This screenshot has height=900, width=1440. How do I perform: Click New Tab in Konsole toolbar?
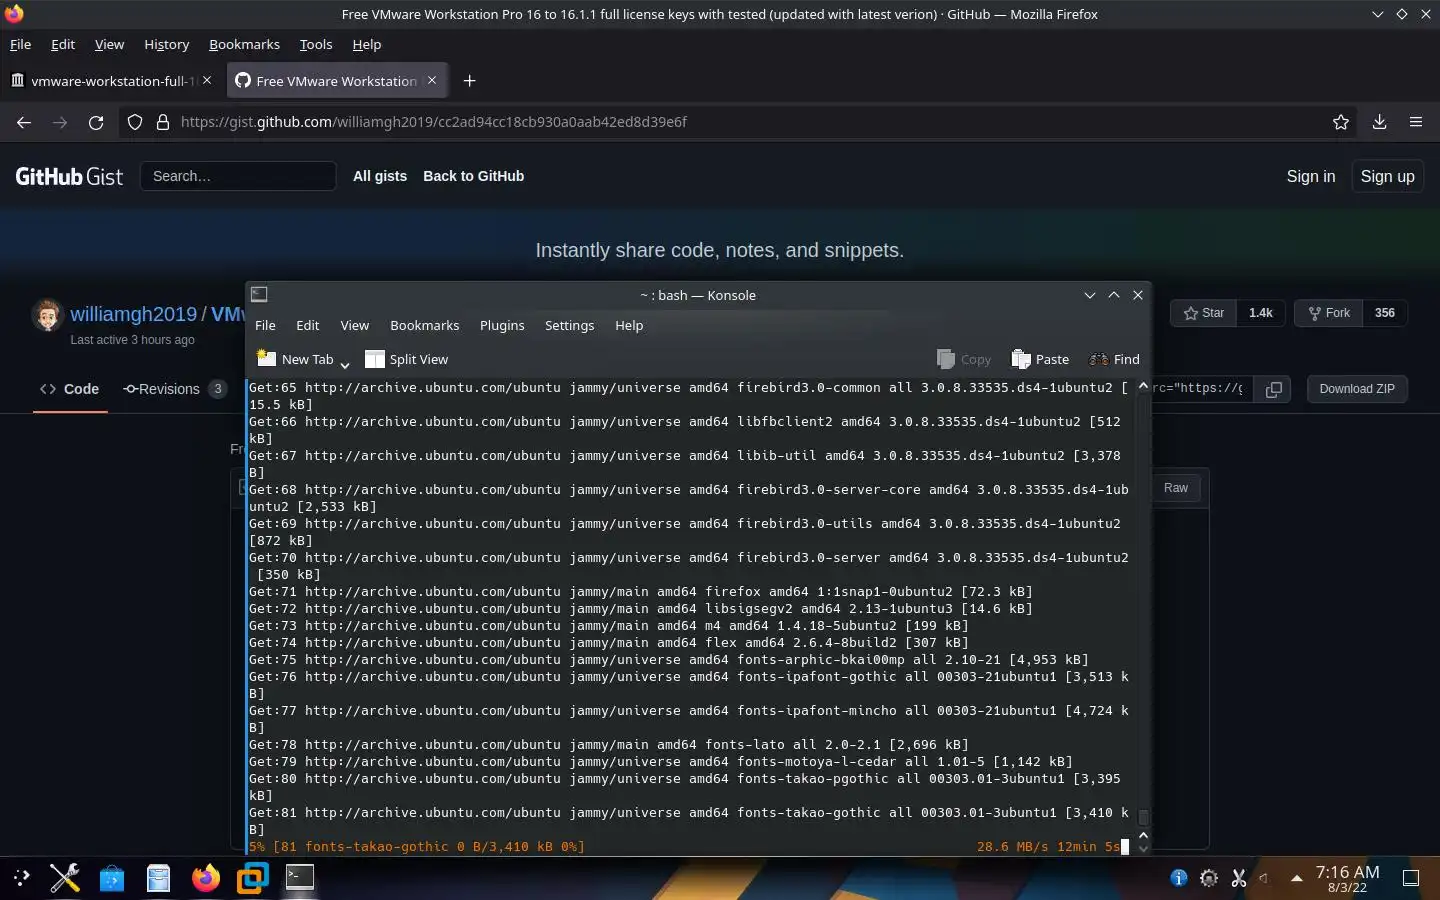[295, 359]
